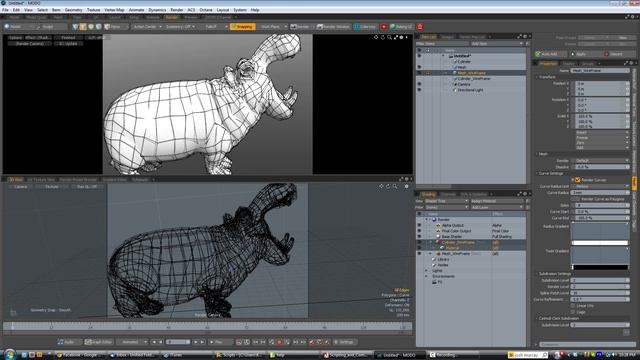Switch to the Shading tab
Viewport: 640px width, 360px height.
[x=428, y=194]
